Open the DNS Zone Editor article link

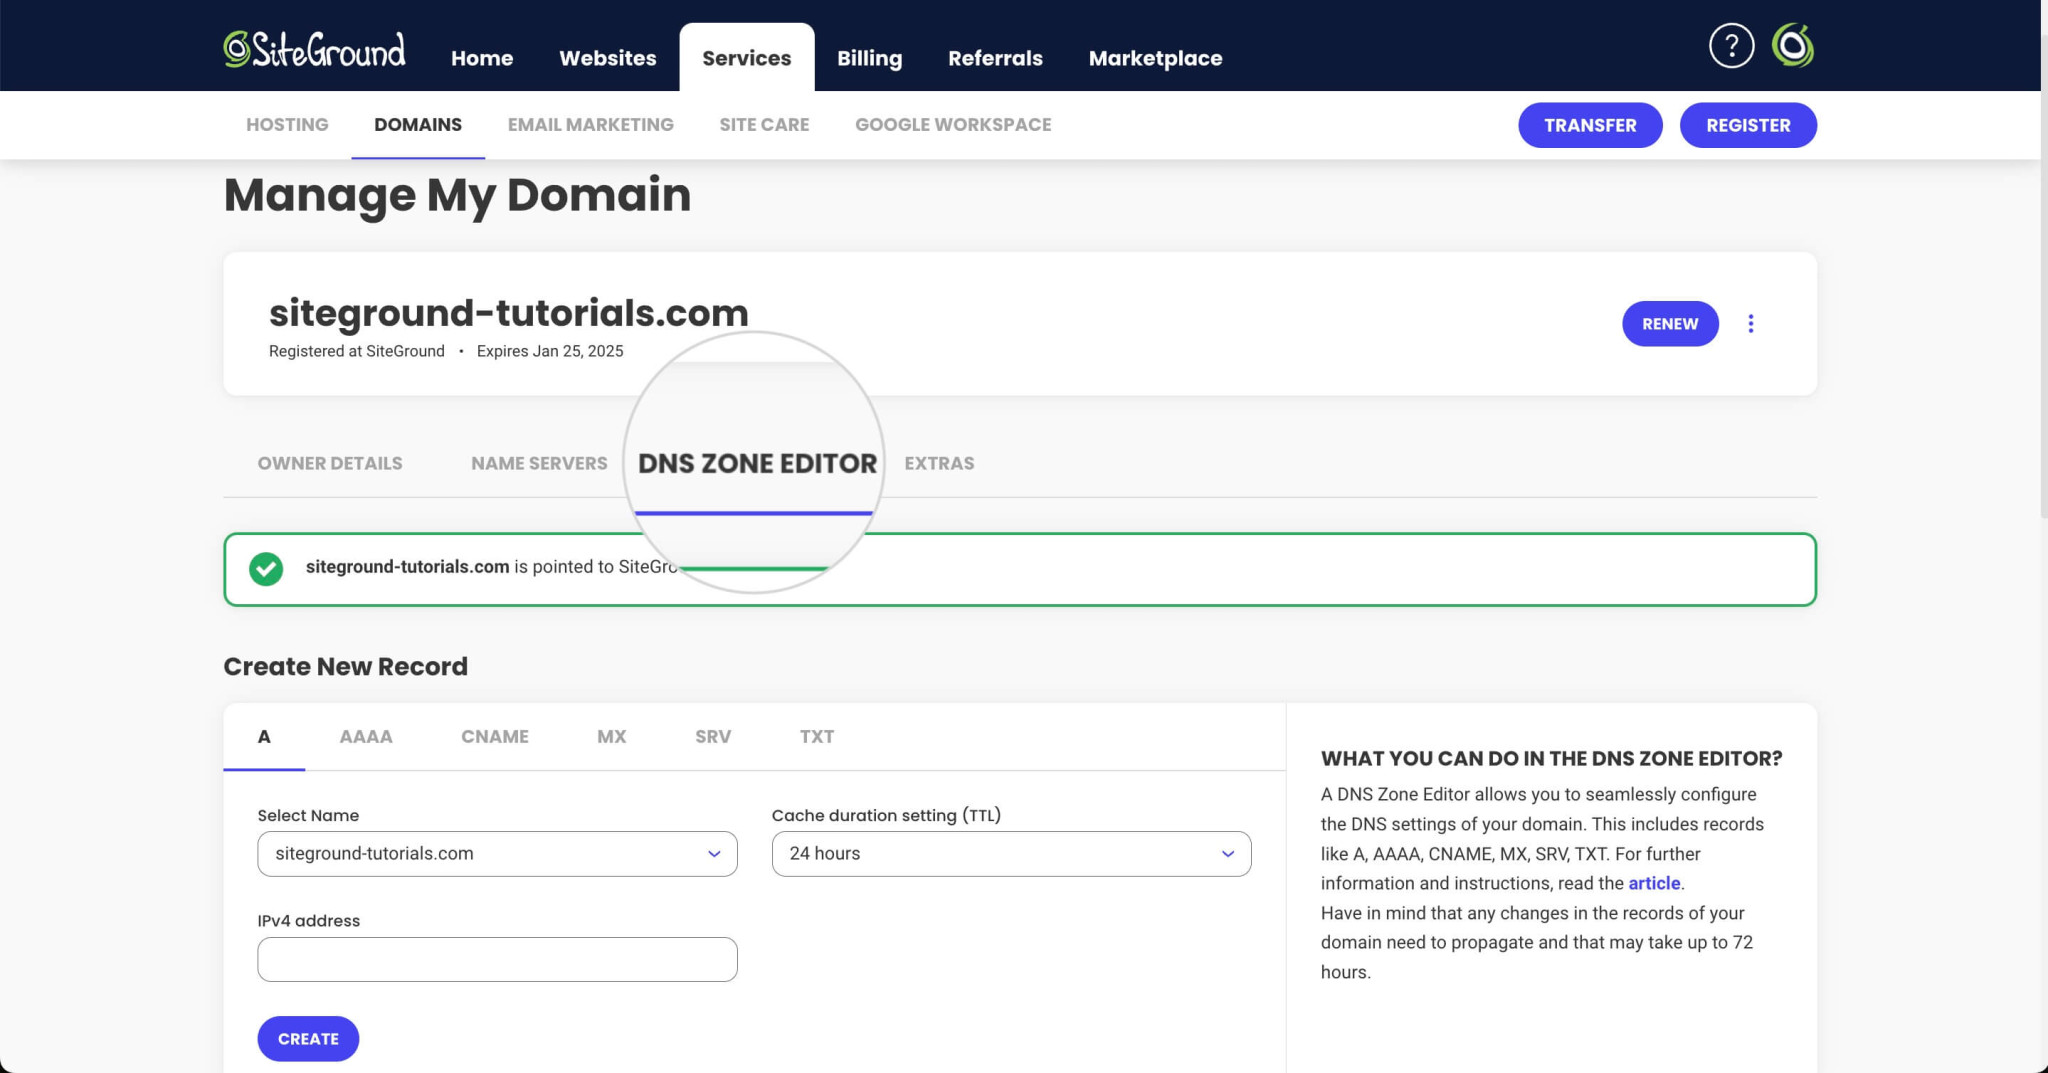pyautogui.click(x=1654, y=883)
